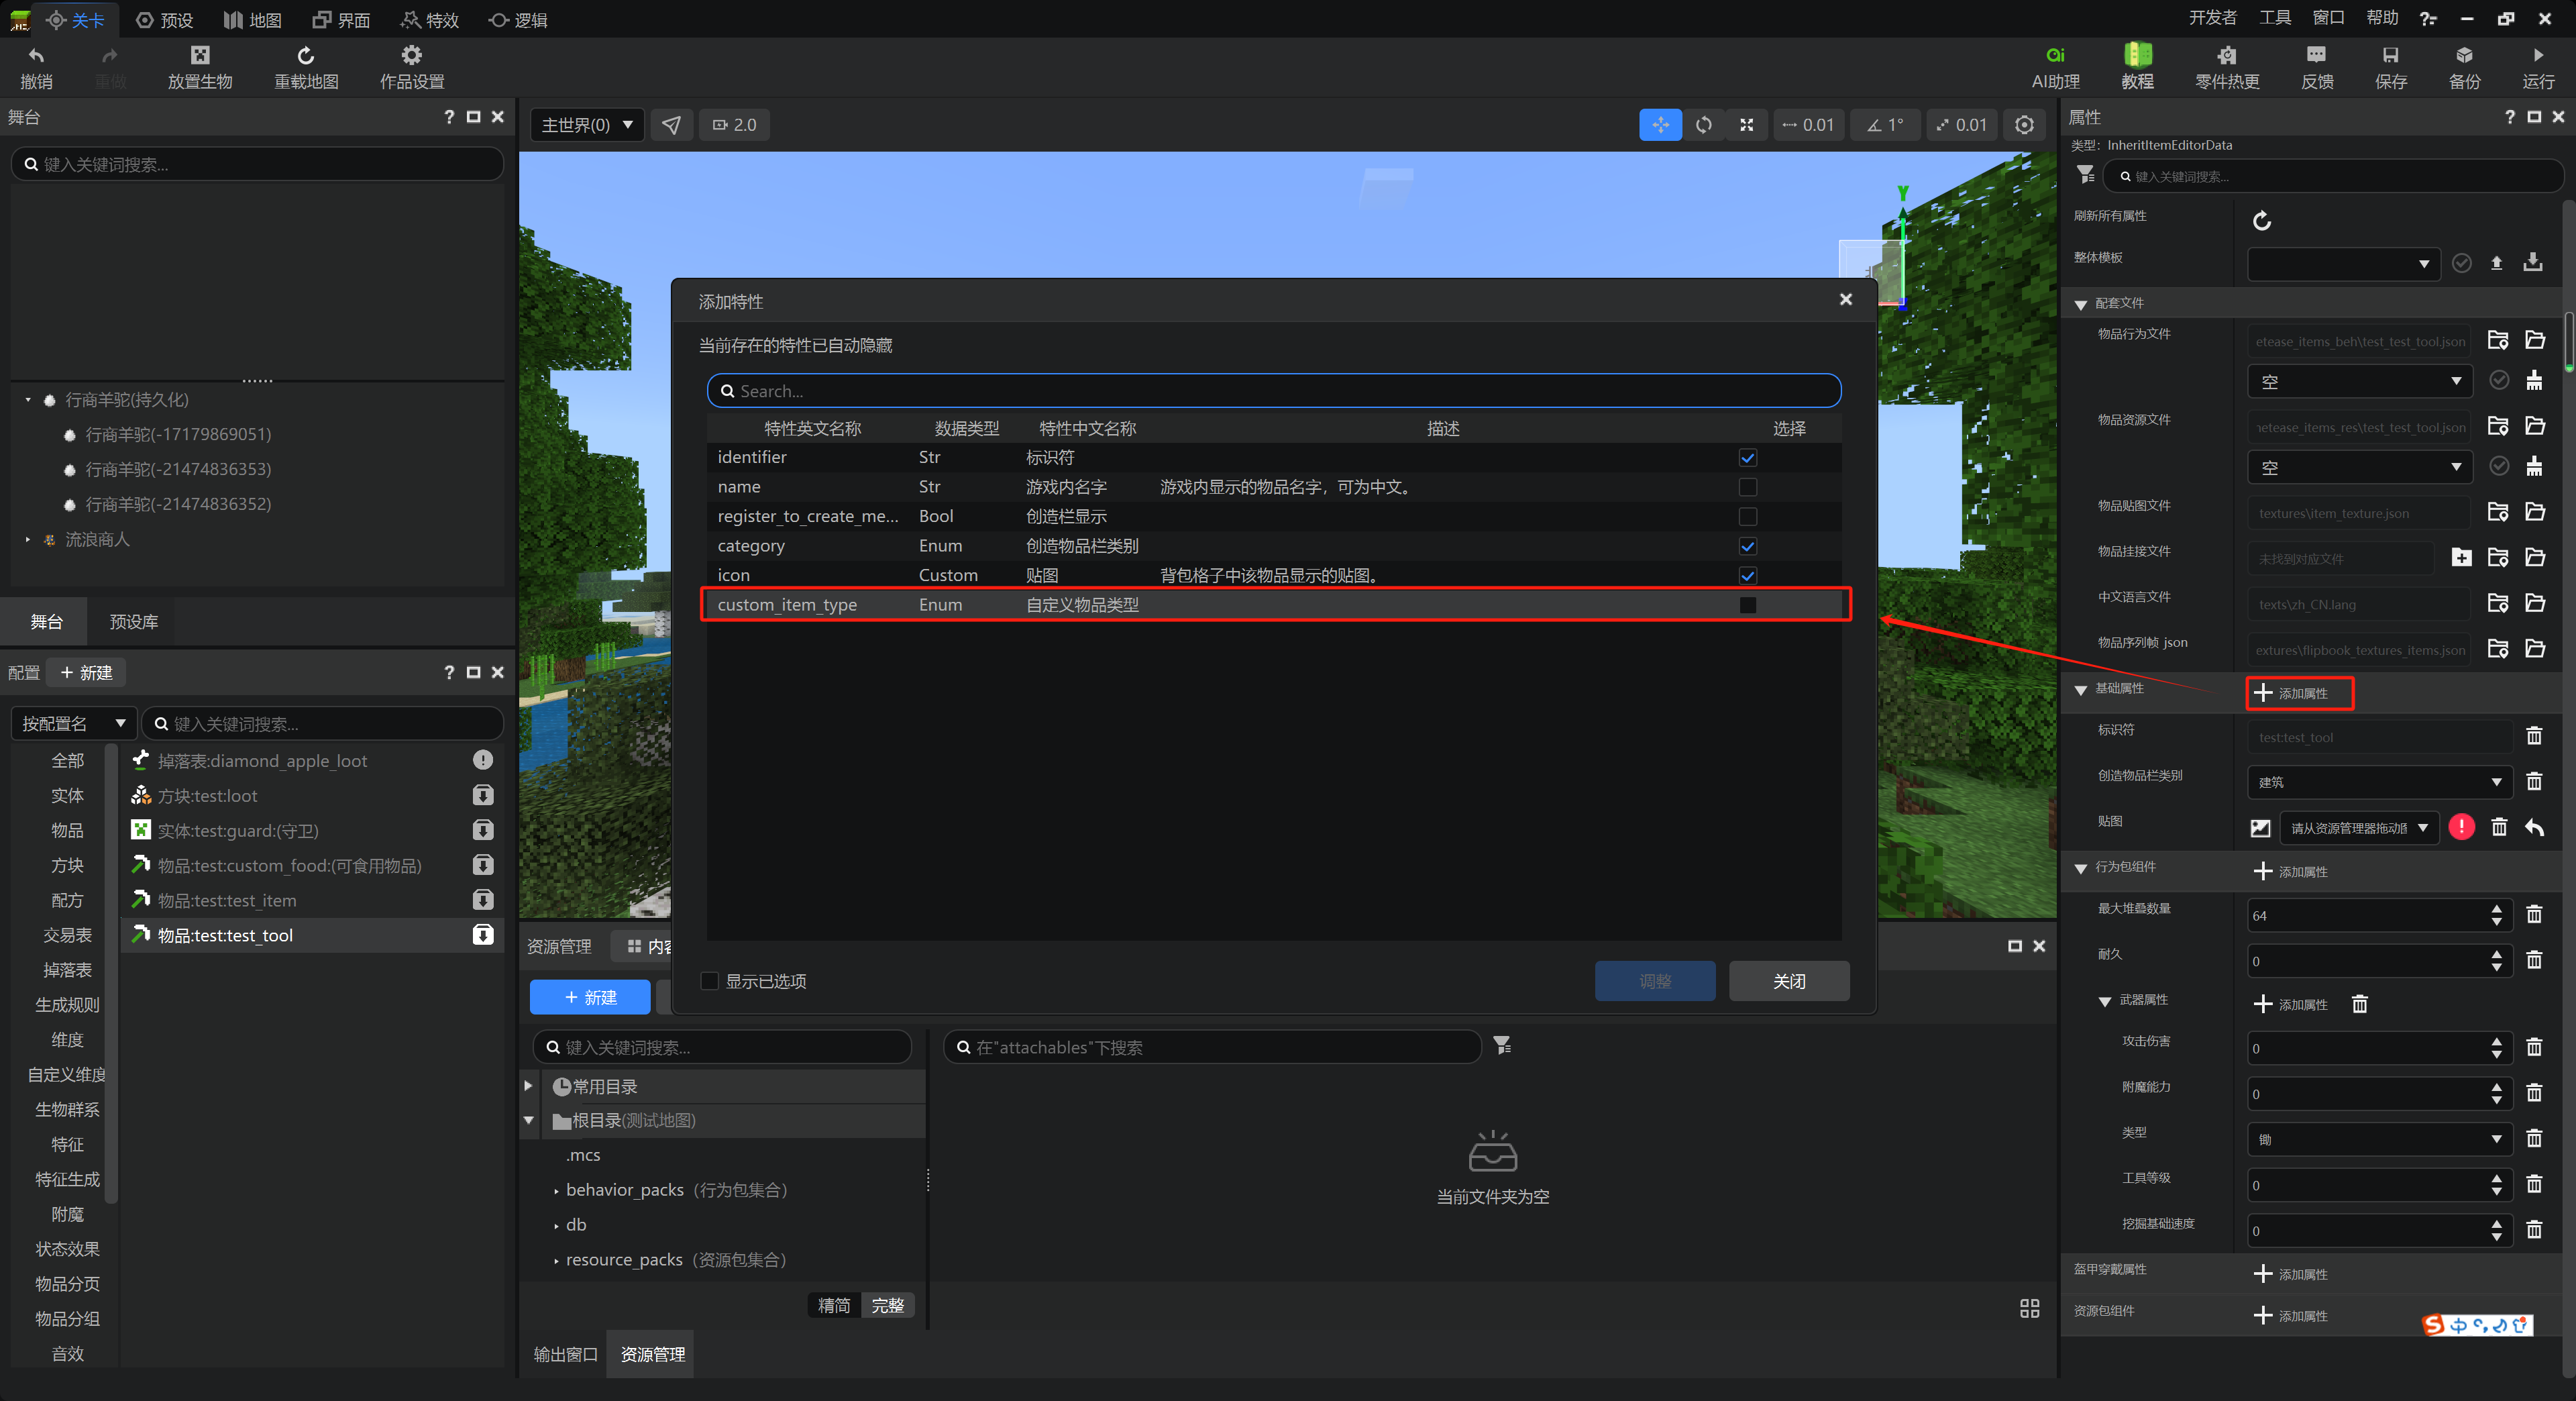Viewport: 2576px width, 1401px height.
Task: Collapse 根目录(测试地图) folder
Action: click(528, 1120)
